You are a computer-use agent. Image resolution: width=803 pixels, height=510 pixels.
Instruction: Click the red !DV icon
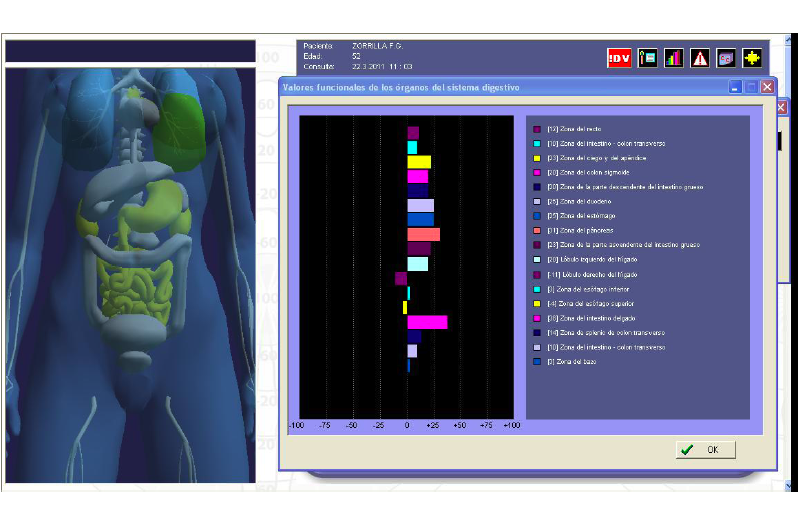(619, 58)
